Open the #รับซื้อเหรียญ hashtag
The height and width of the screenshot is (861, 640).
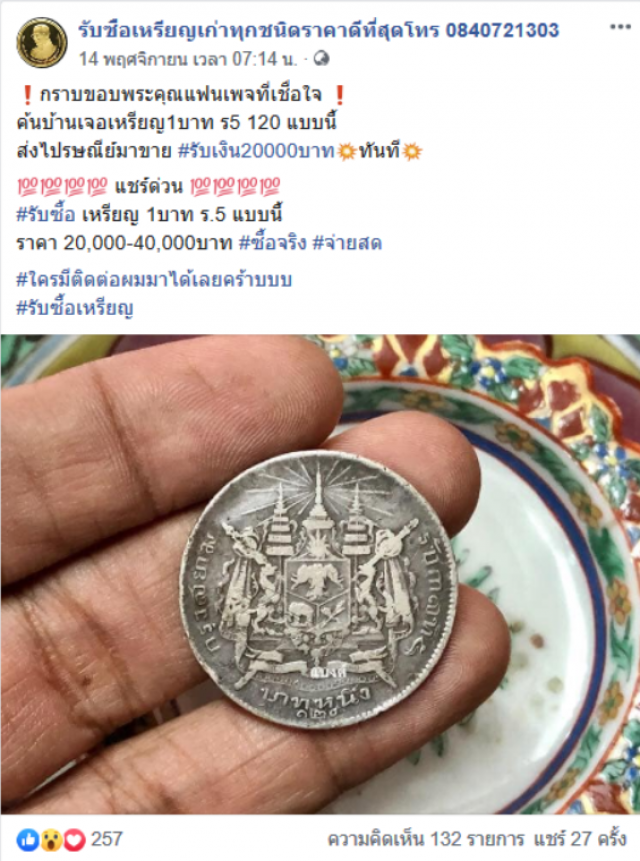point(75,308)
